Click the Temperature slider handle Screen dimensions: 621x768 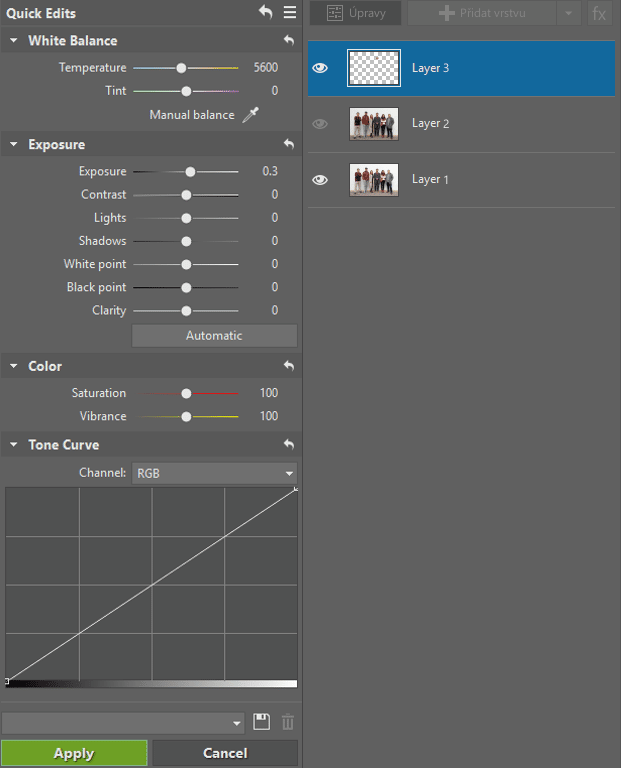tap(181, 68)
